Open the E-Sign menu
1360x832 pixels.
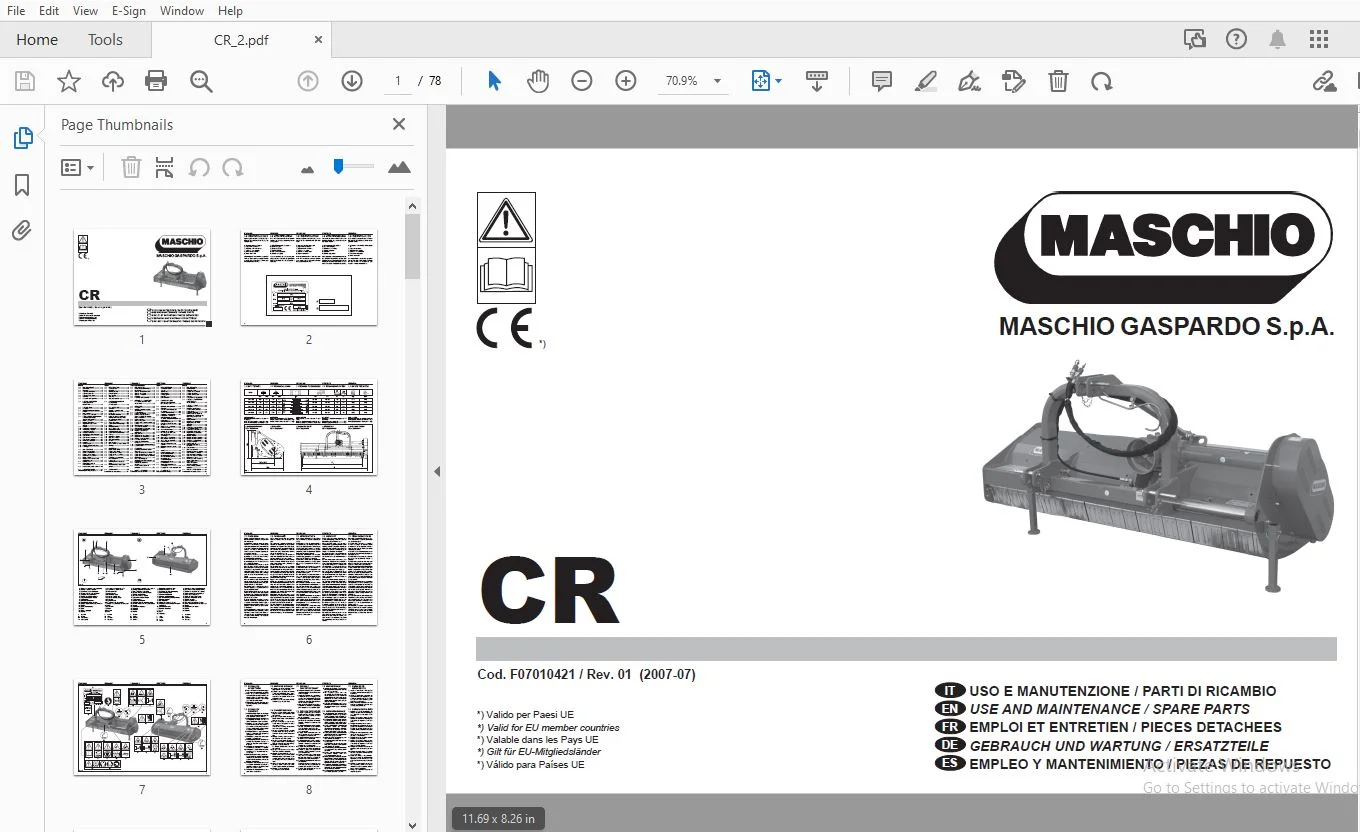(129, 10)
